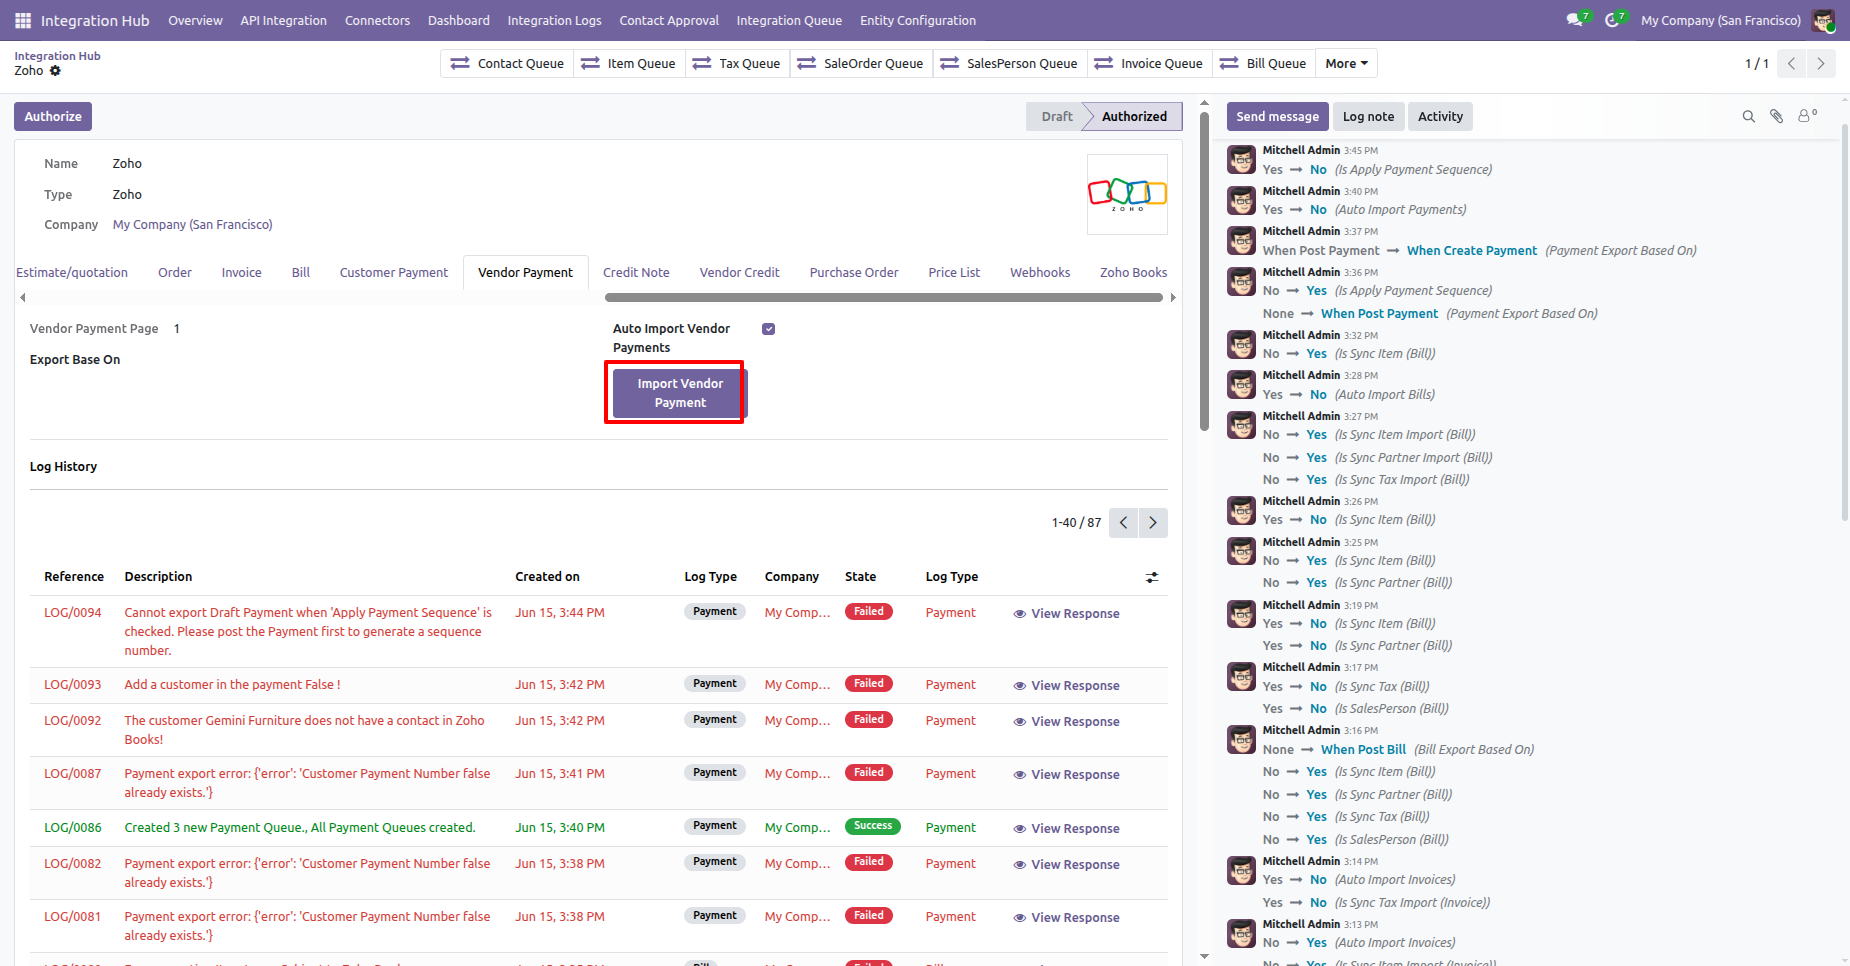The image size is (1850, 966).
Task: Go to next record arrow beside 1 / 1
Action: click(x=1821, y=63)
